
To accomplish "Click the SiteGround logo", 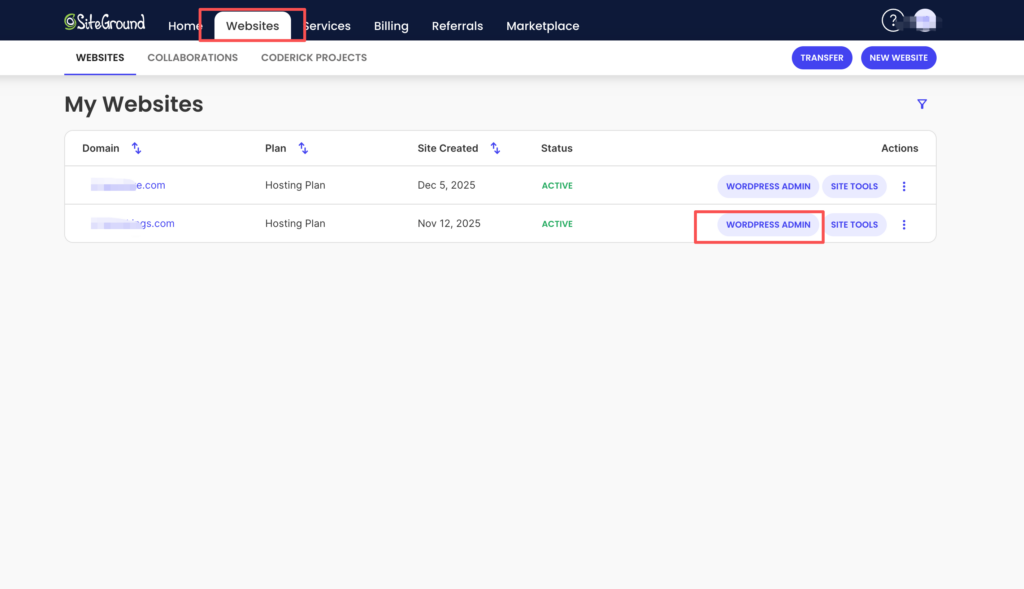I will tap(104, 22).
